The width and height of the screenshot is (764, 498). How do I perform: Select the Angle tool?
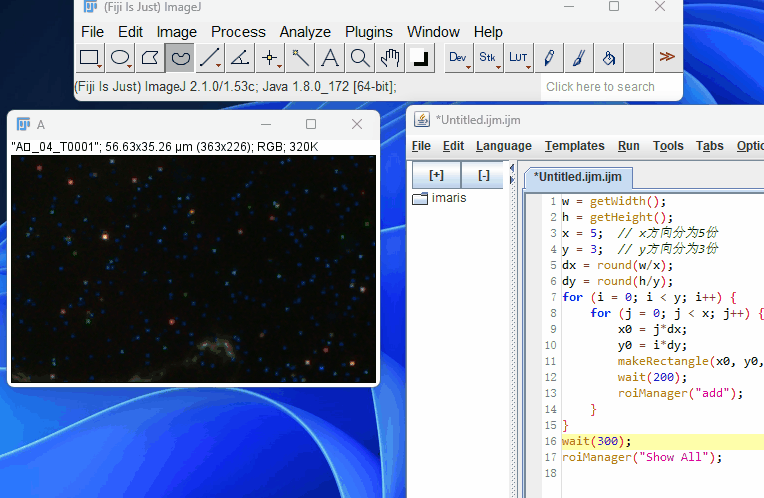coord(240,58)
